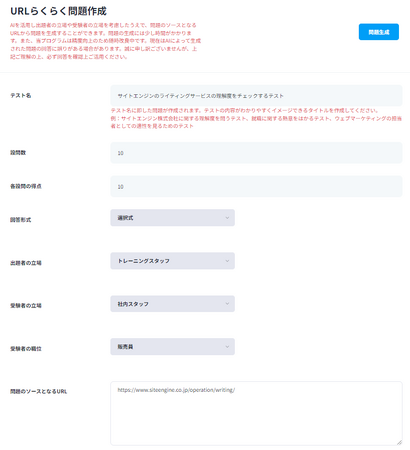Open the 受験者の立場 dropdown showing 社内スタッフ
This screenshot has height=450, width=410.
click(x=172, y=304)
